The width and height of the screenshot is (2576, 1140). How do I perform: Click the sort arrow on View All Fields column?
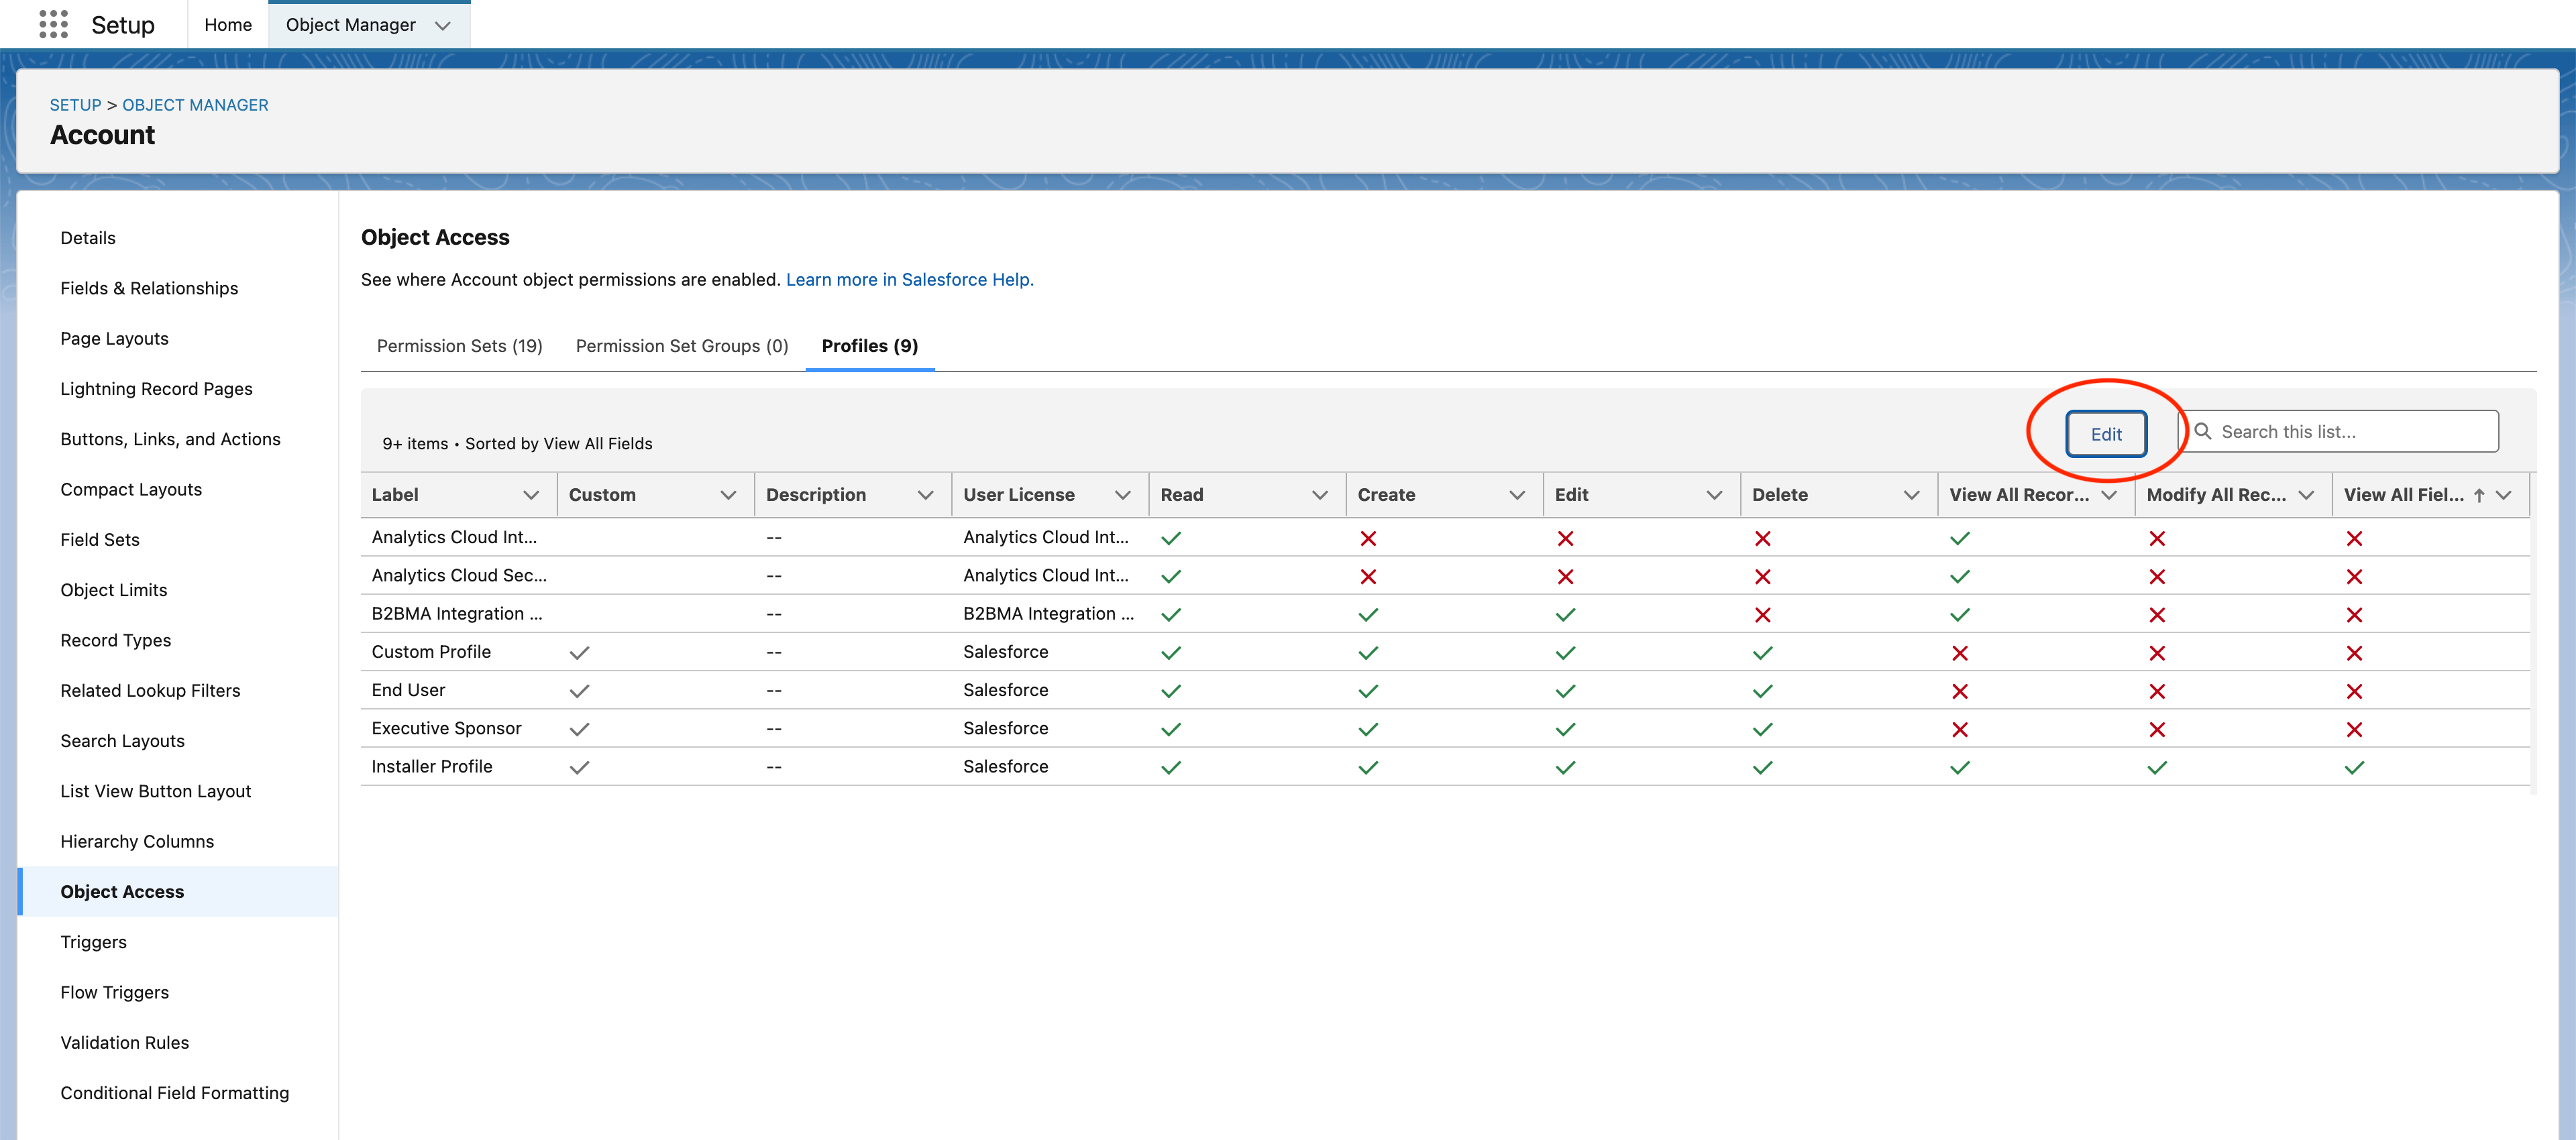(2479, 495)
